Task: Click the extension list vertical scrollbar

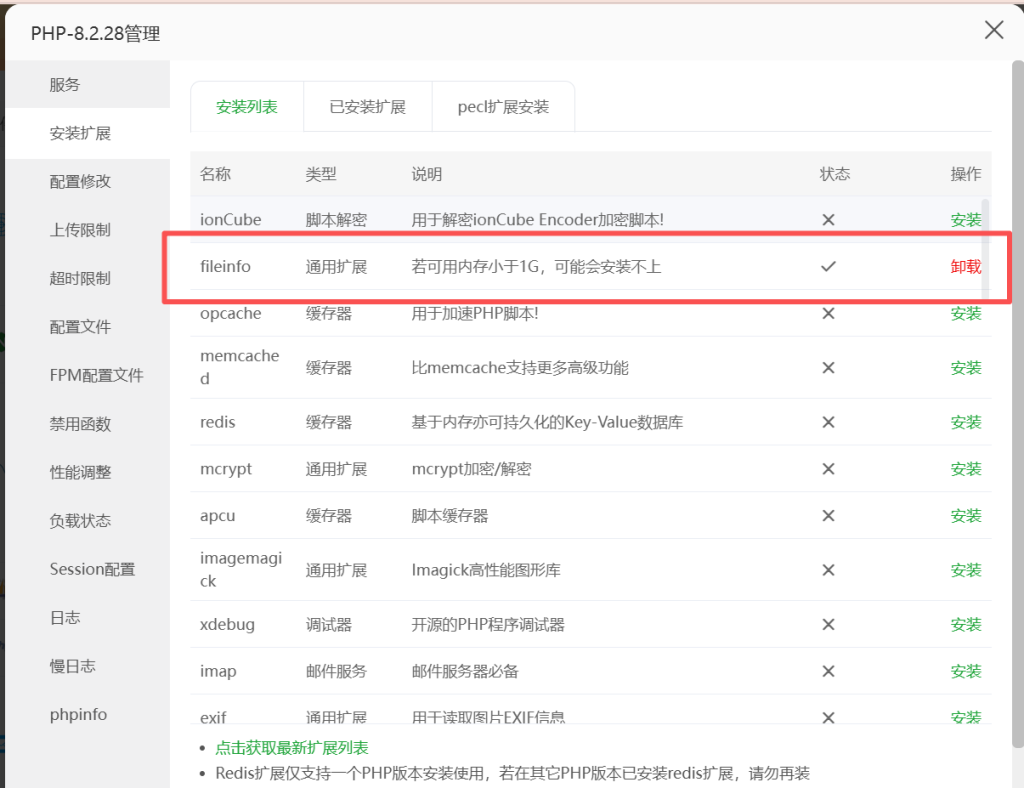Action: [986, 250]
